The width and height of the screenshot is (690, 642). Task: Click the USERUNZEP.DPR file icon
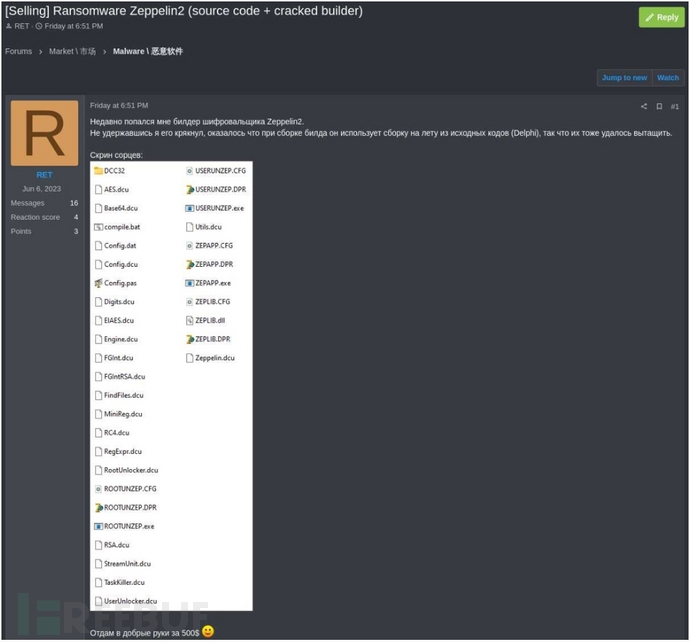(190, 189)
